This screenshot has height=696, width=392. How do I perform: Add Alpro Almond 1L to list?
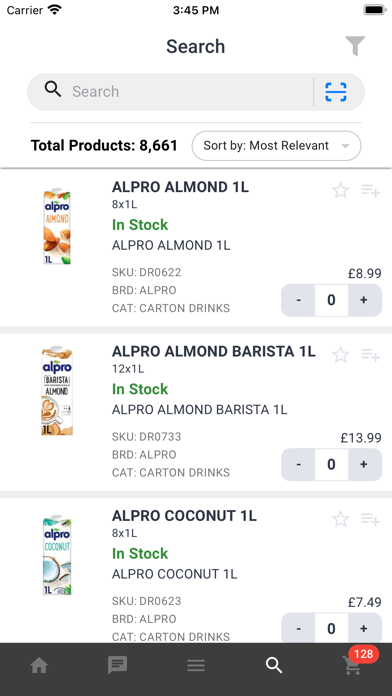370,190
